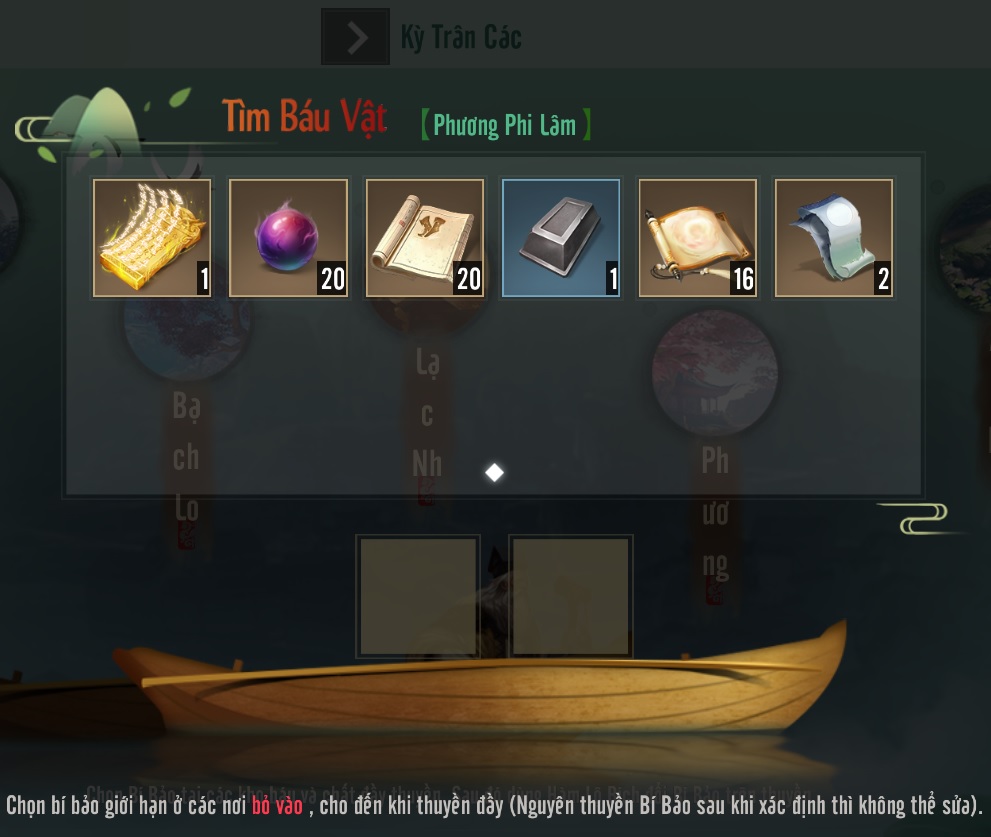The width and height of the screenshot is (991, 837).
Task: Select the Phương location circular thumbnail
Action: (x=715, y=373)
